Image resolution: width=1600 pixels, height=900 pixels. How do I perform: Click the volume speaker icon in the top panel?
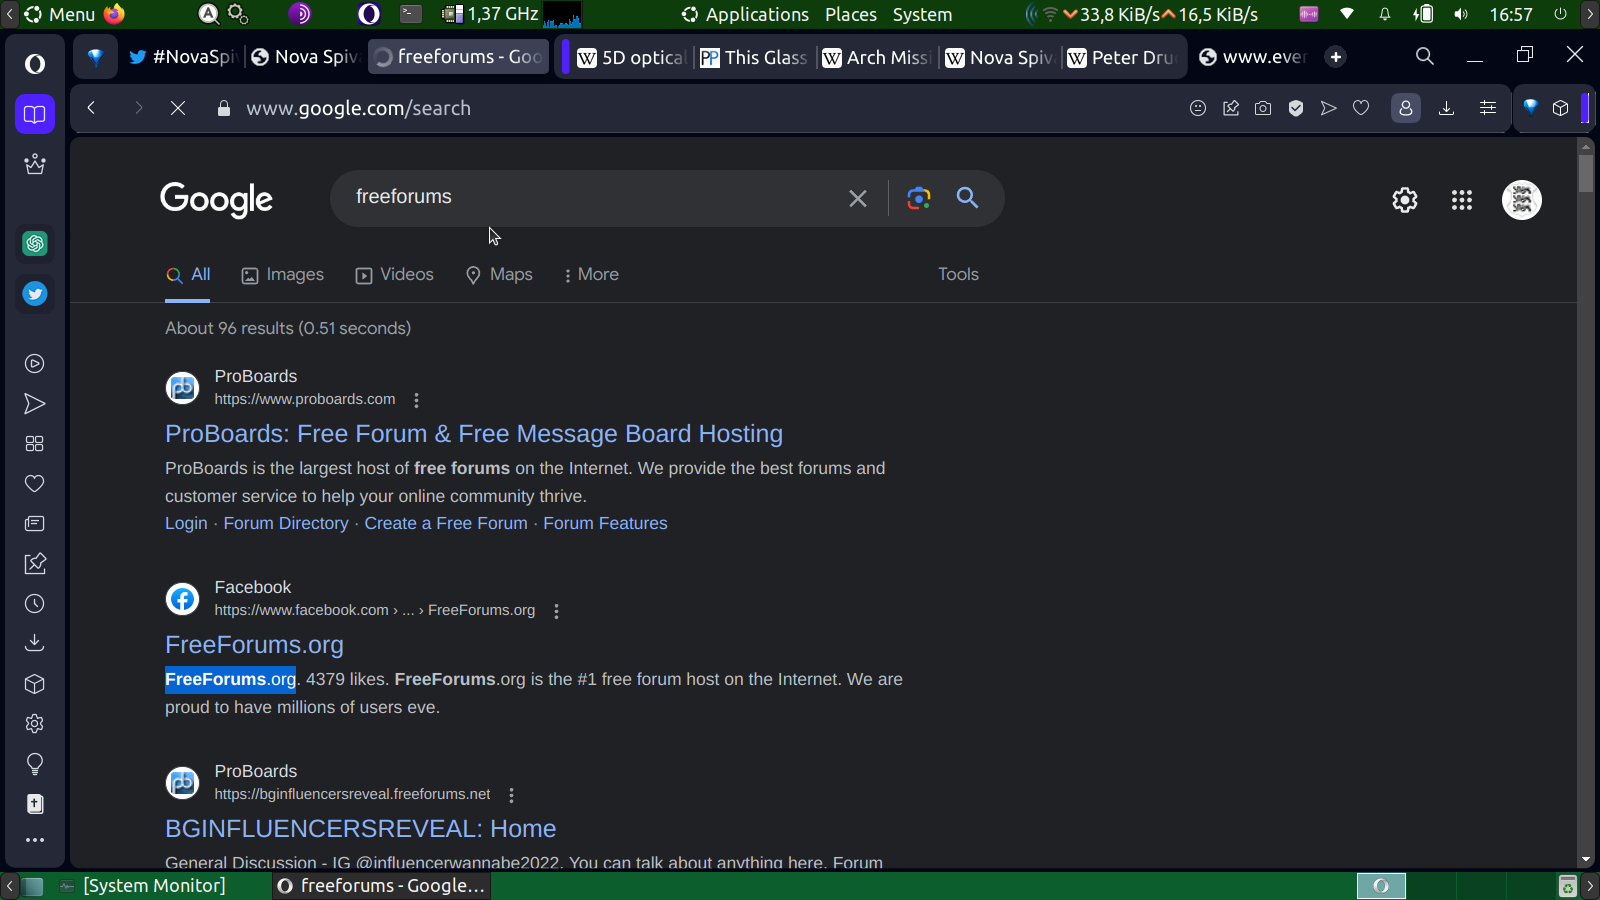1461,14
